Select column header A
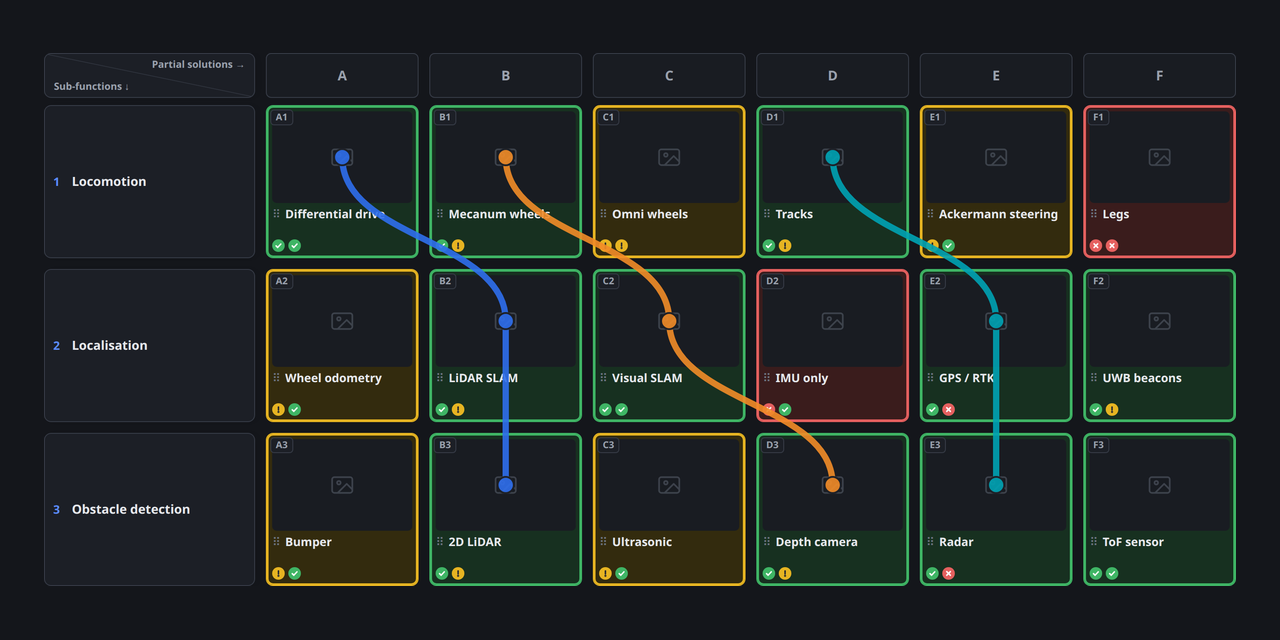1280x640 pixels. (x=342, y=76)
